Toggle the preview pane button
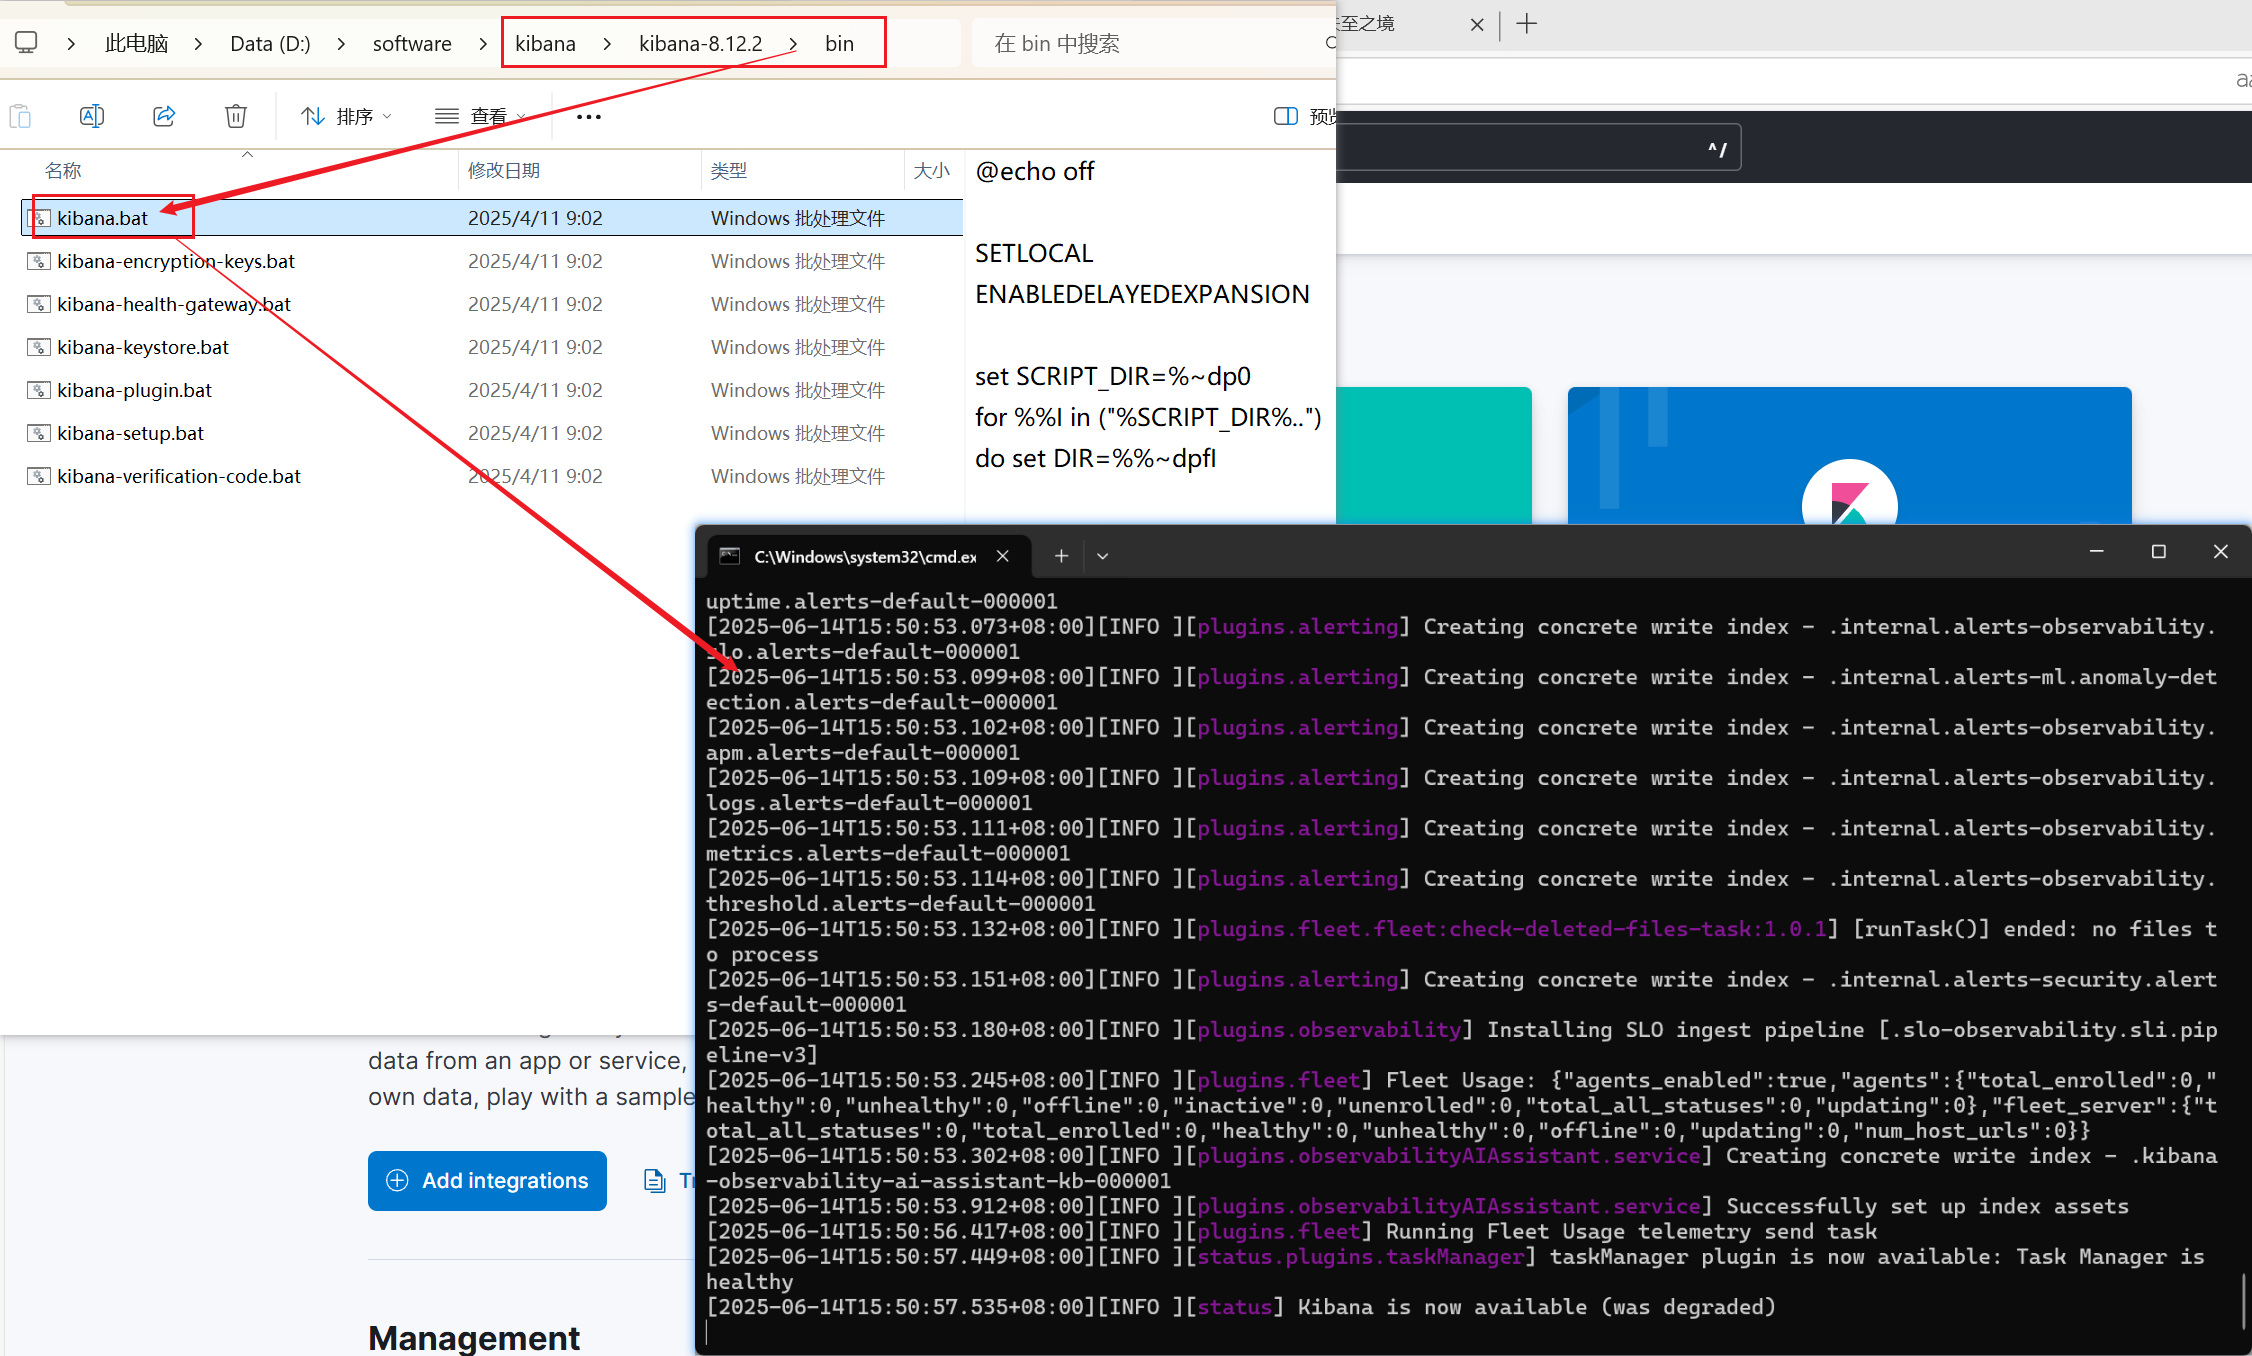 [x=1286, y=117]
